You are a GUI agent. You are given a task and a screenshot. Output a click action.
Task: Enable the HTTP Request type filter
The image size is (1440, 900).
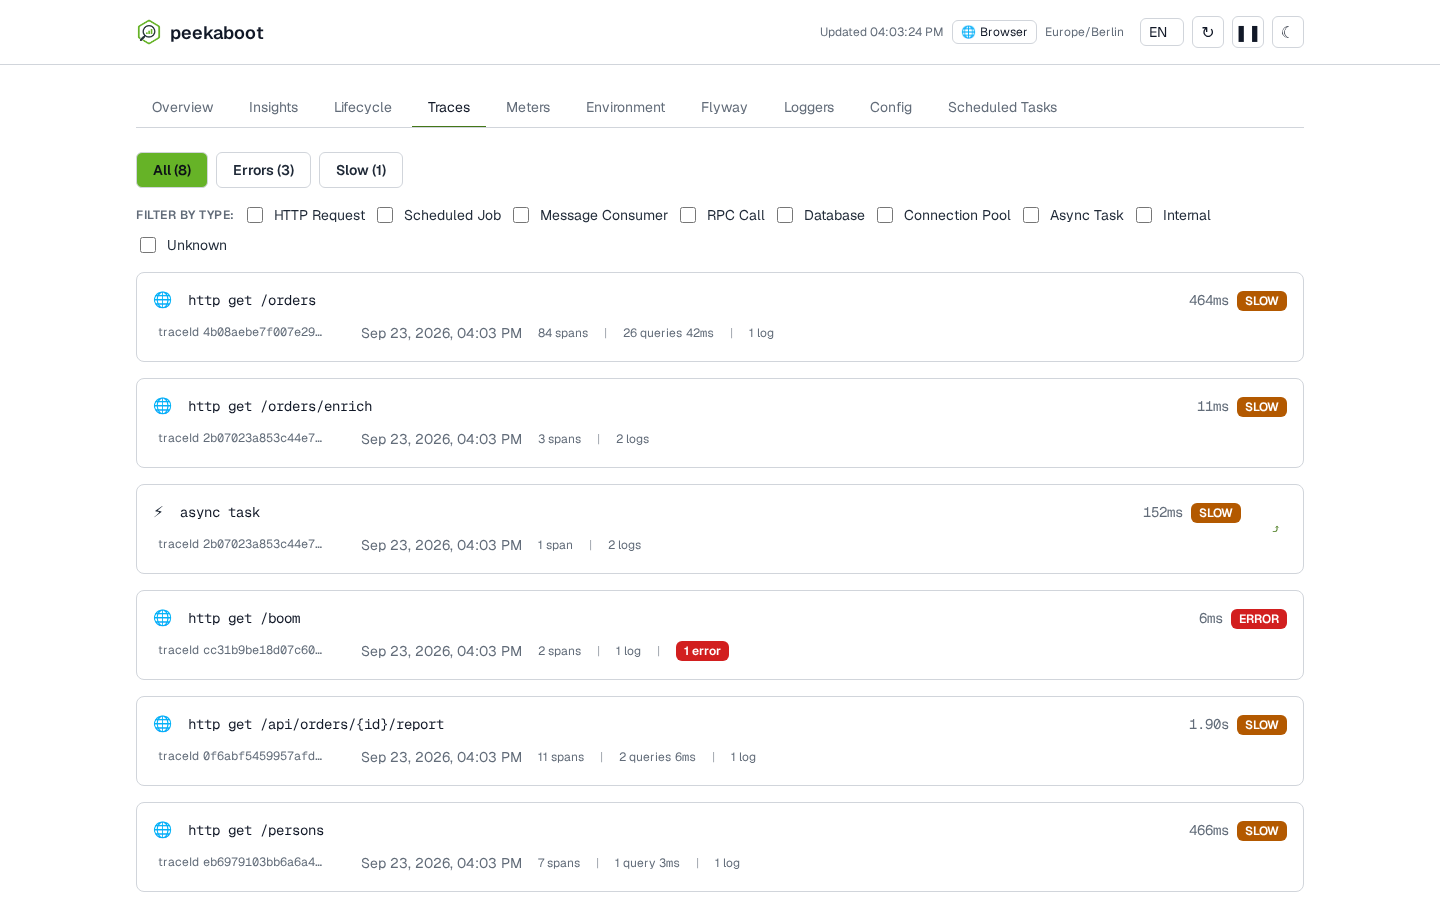(x=255, y=215)
